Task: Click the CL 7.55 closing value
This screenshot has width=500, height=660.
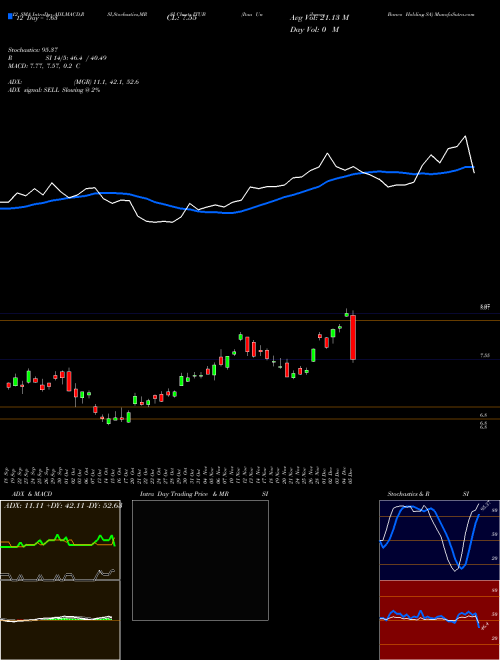Action: pos(182,18)
